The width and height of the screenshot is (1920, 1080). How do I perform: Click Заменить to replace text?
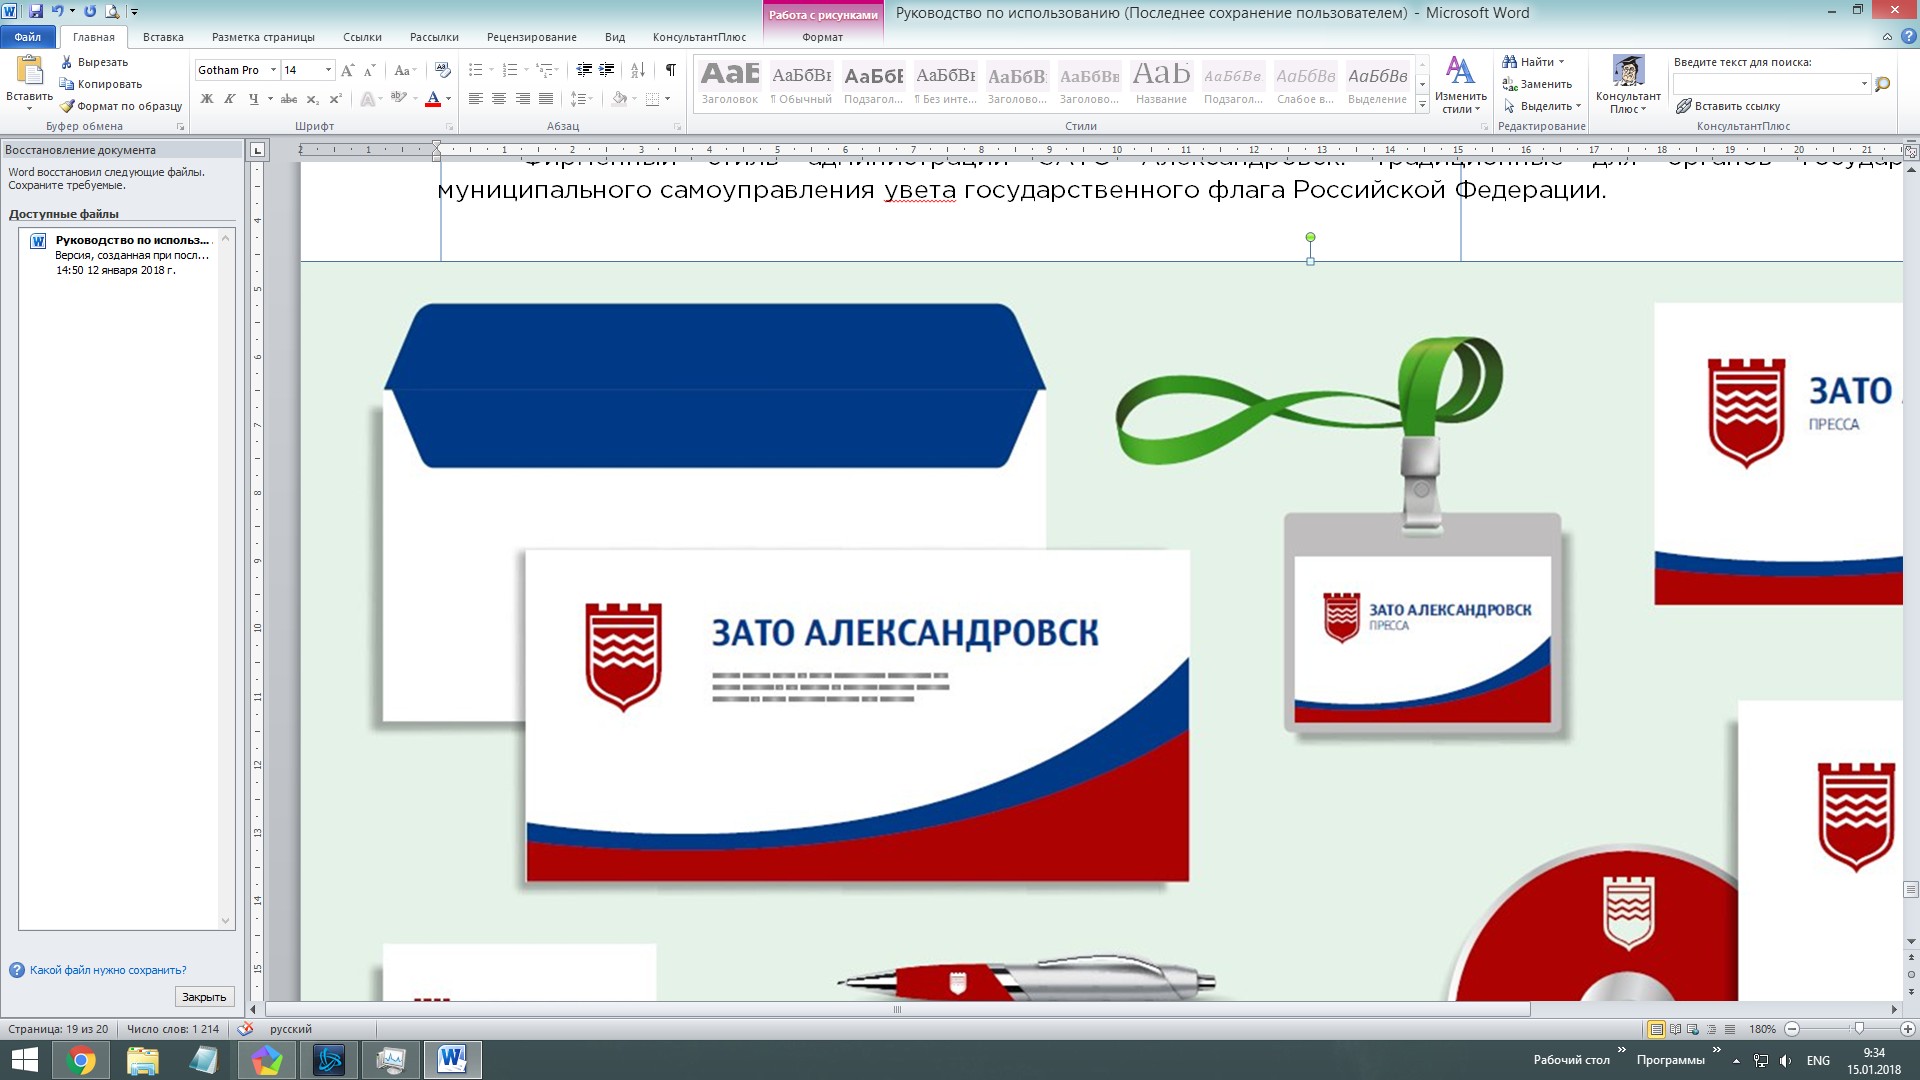(1537, 84)
